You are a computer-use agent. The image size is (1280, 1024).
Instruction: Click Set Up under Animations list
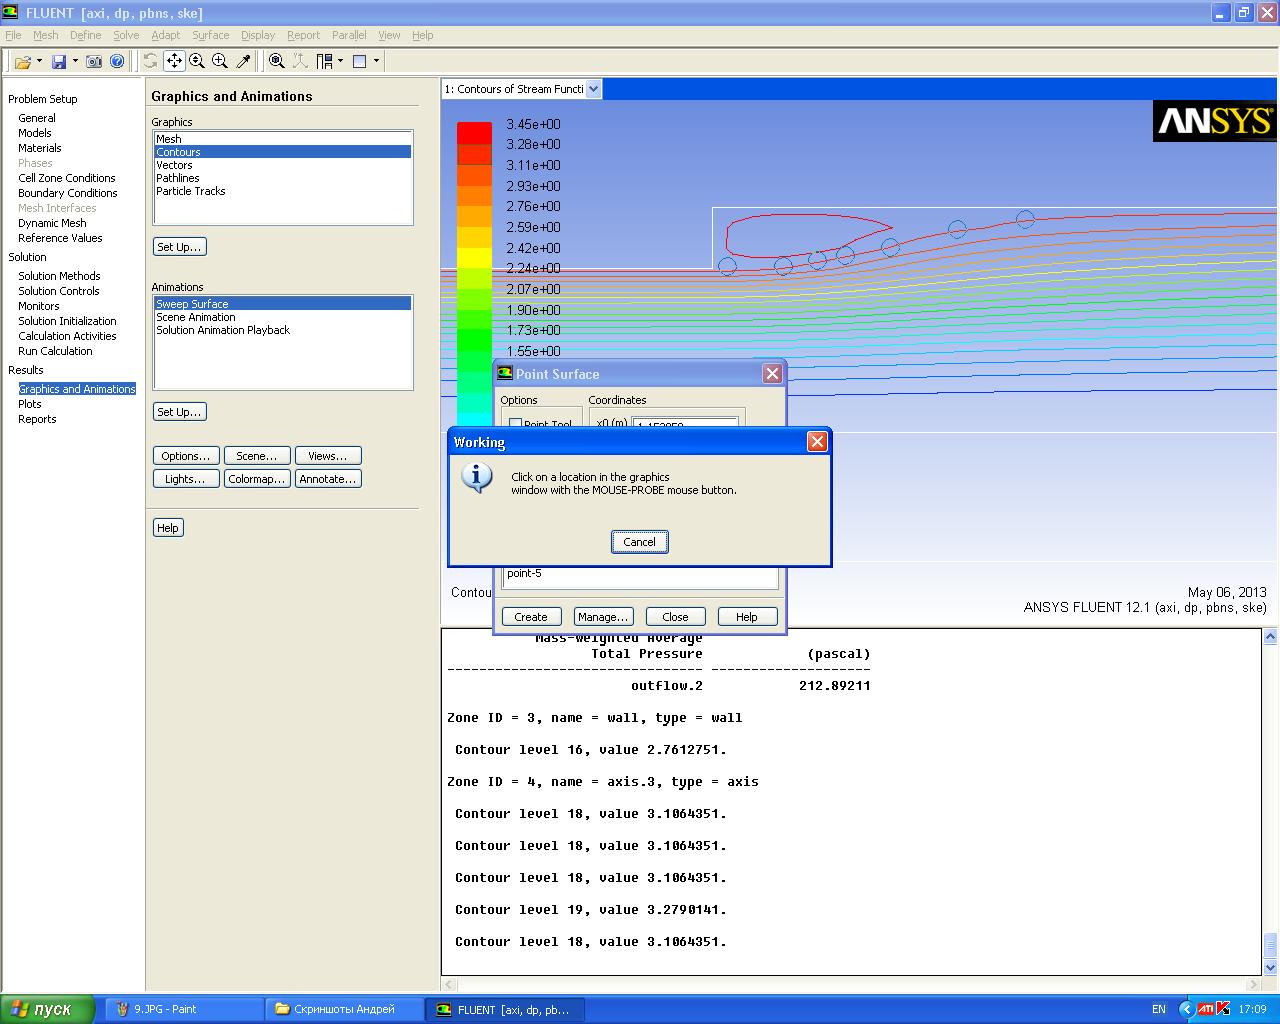[180, 412]
